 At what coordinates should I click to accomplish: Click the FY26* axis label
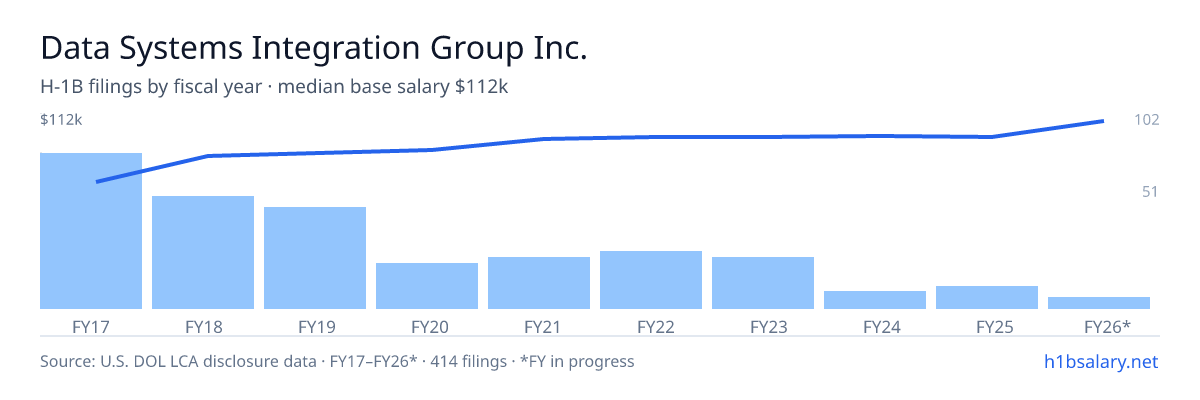(1108, 326)
